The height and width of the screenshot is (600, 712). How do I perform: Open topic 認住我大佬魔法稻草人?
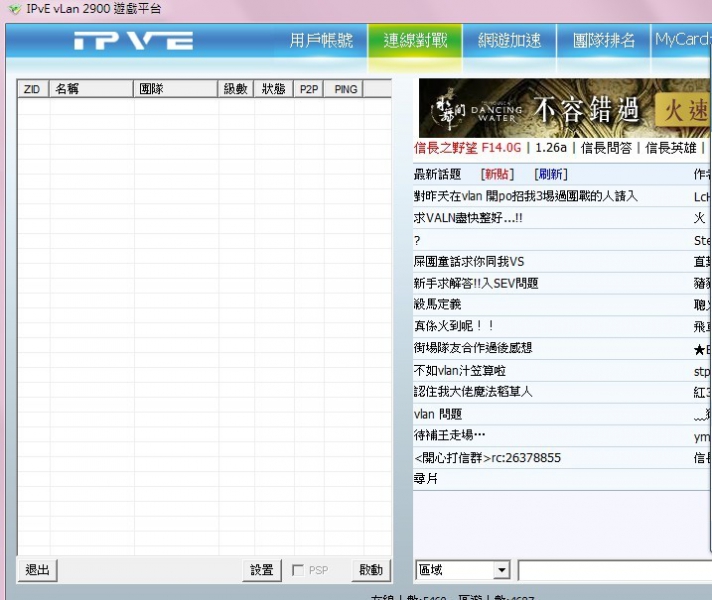(x=473, y=392)
